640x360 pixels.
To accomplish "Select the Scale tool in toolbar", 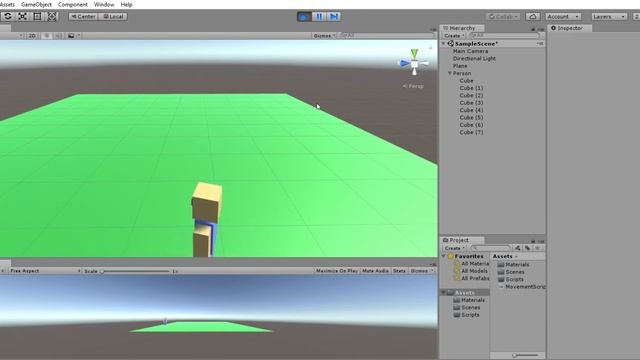I will [x=22, y=16].
